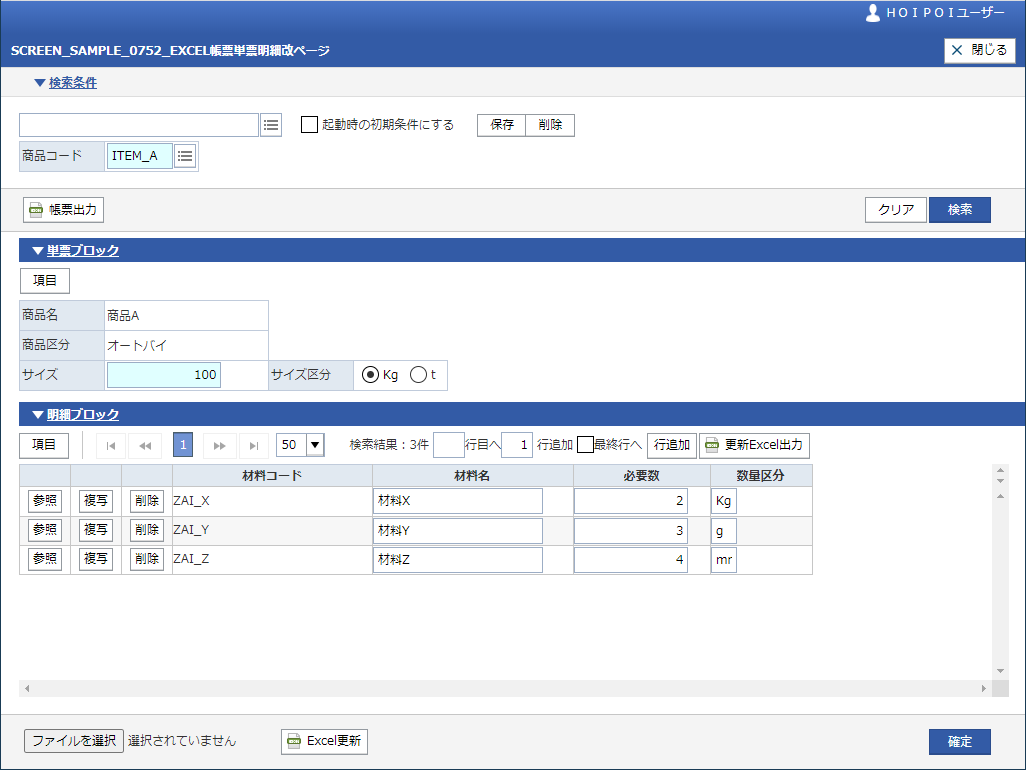Open the 項目 menu in 単票ブロック
This screenshot has width=1026, height=770.
45,281
